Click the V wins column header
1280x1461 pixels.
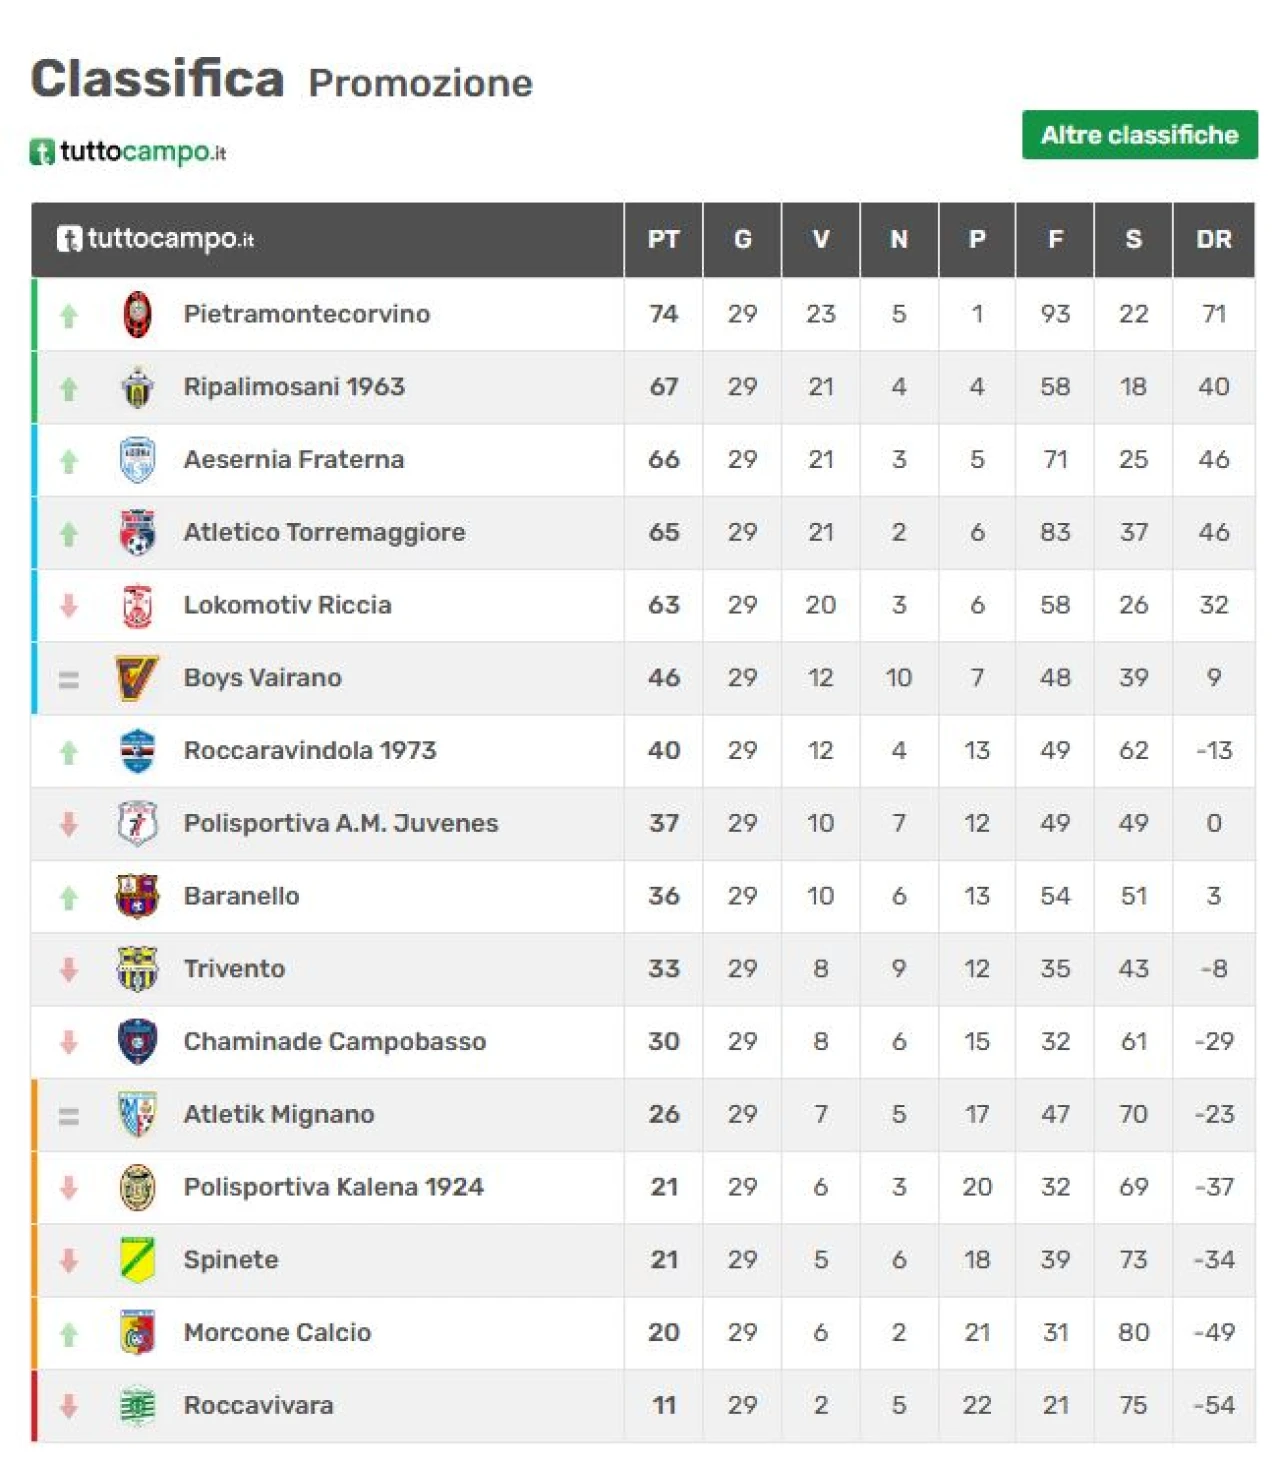pyautogui.click(x=820, y=240)
